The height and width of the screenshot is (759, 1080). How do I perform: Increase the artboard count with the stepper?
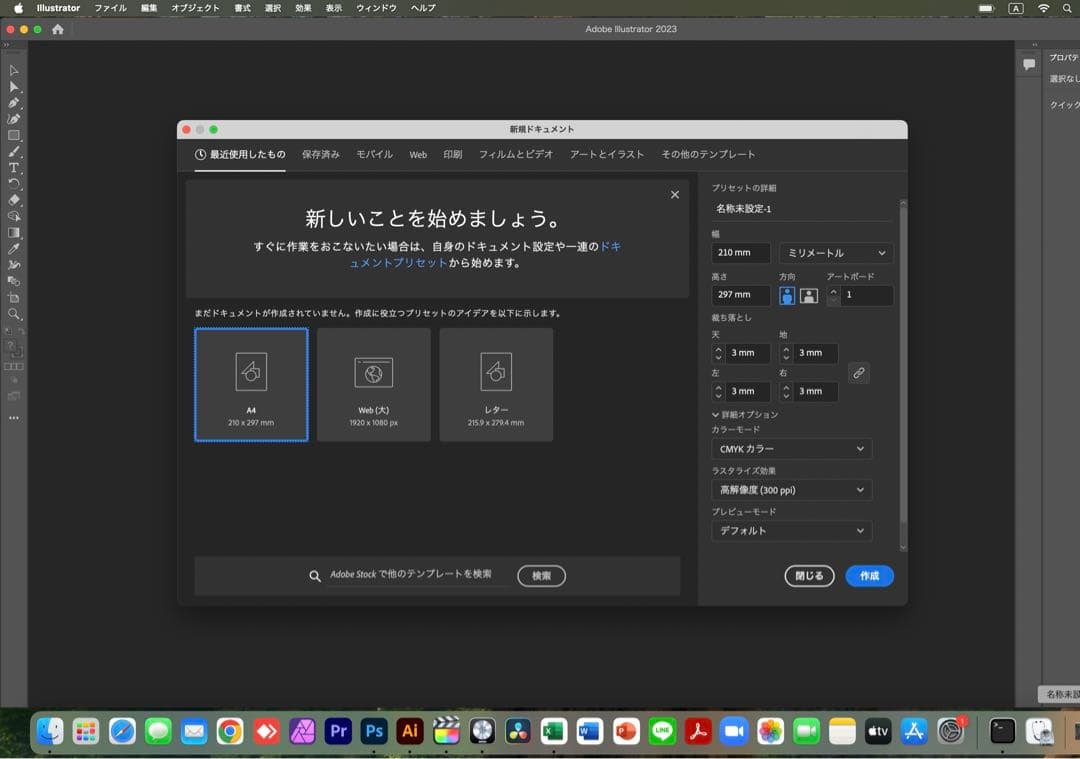click(x=833, y=291)
